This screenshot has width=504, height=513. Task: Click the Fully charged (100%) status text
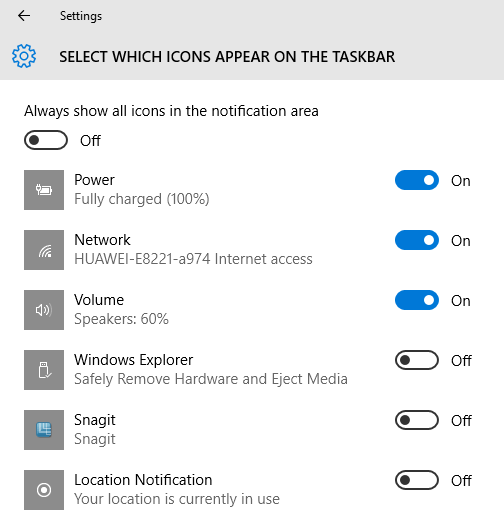coord(142,199)
